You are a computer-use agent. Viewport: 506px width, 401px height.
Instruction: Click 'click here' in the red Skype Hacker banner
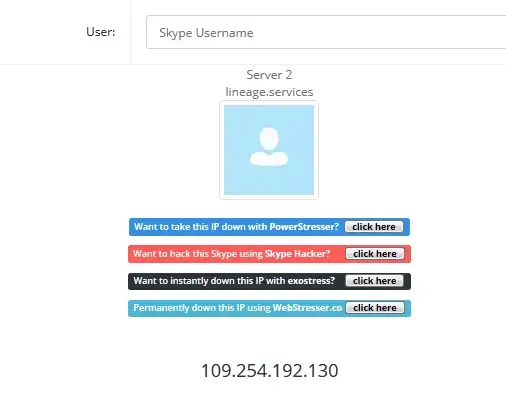point(375,254)
